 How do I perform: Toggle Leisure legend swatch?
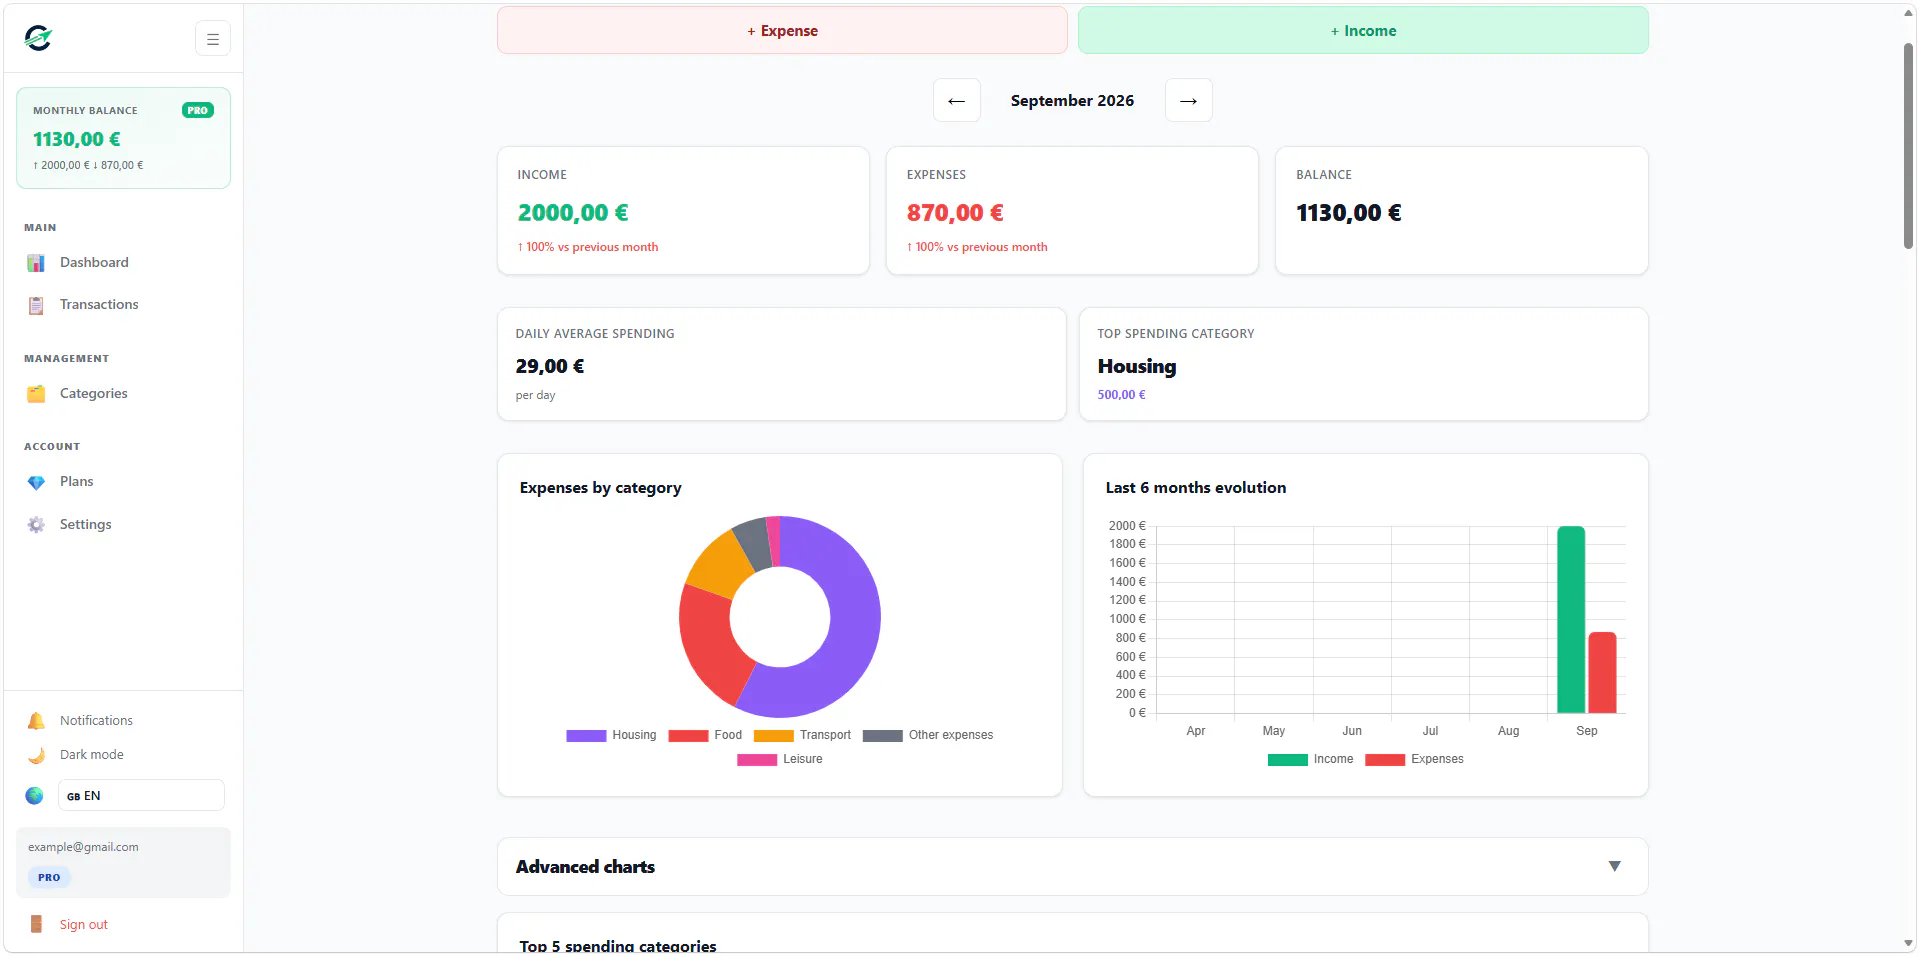757,760
